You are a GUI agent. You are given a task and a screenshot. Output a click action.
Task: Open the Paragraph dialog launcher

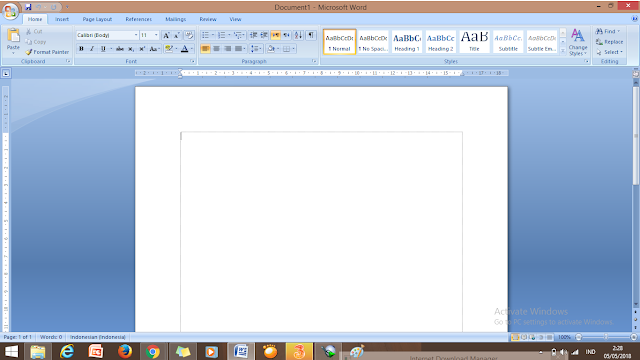coord(314,61)
